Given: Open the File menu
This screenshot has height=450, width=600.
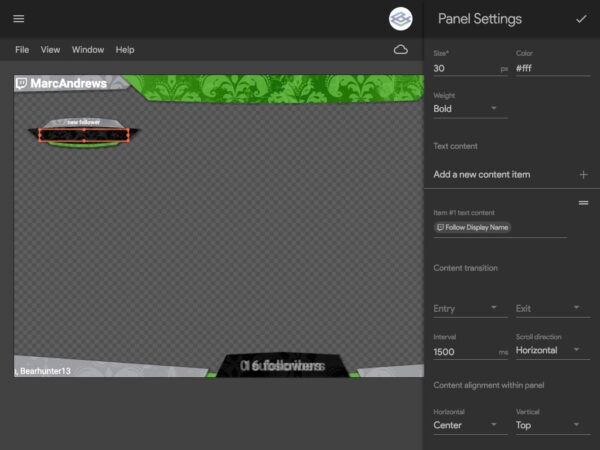Looking at the screenshot, I should coord(22,50).
